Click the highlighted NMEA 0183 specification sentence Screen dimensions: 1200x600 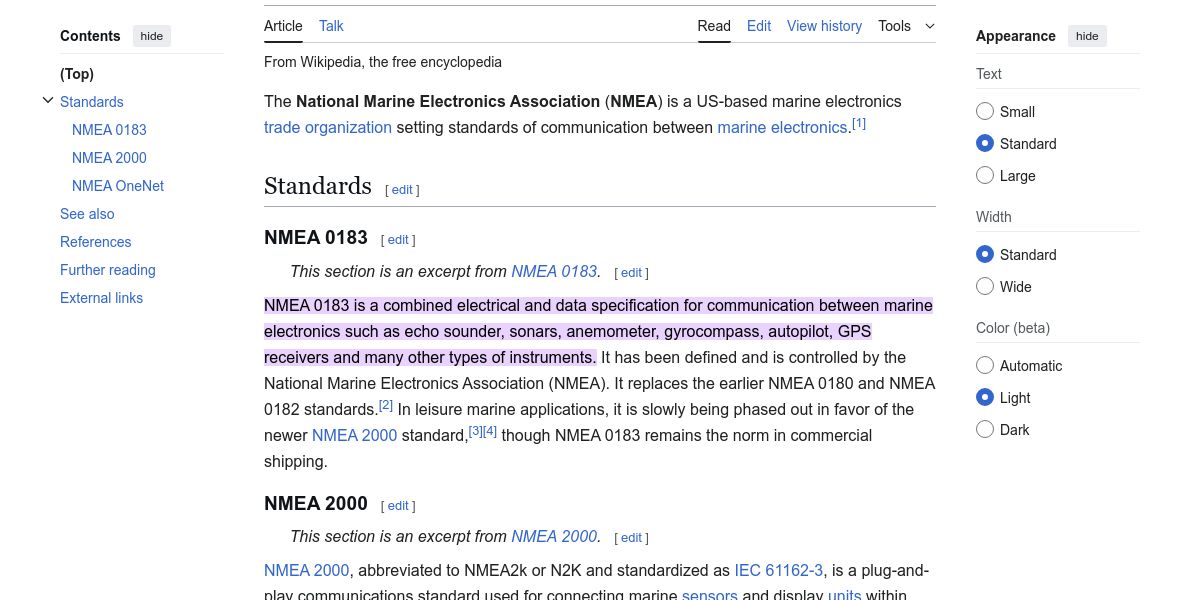pos(598,331)
